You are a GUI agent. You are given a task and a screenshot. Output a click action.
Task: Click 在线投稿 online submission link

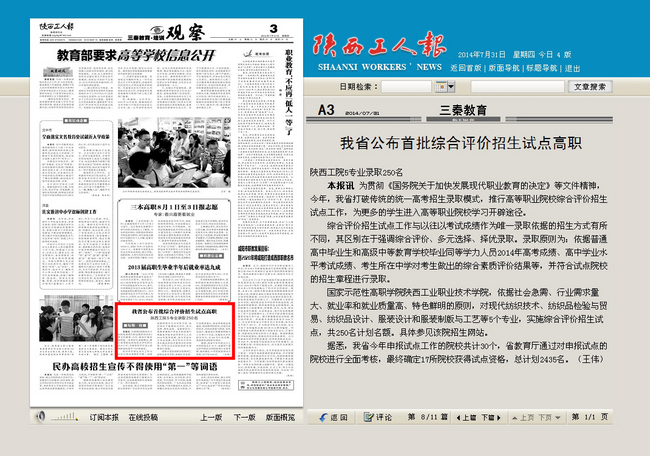144,416
